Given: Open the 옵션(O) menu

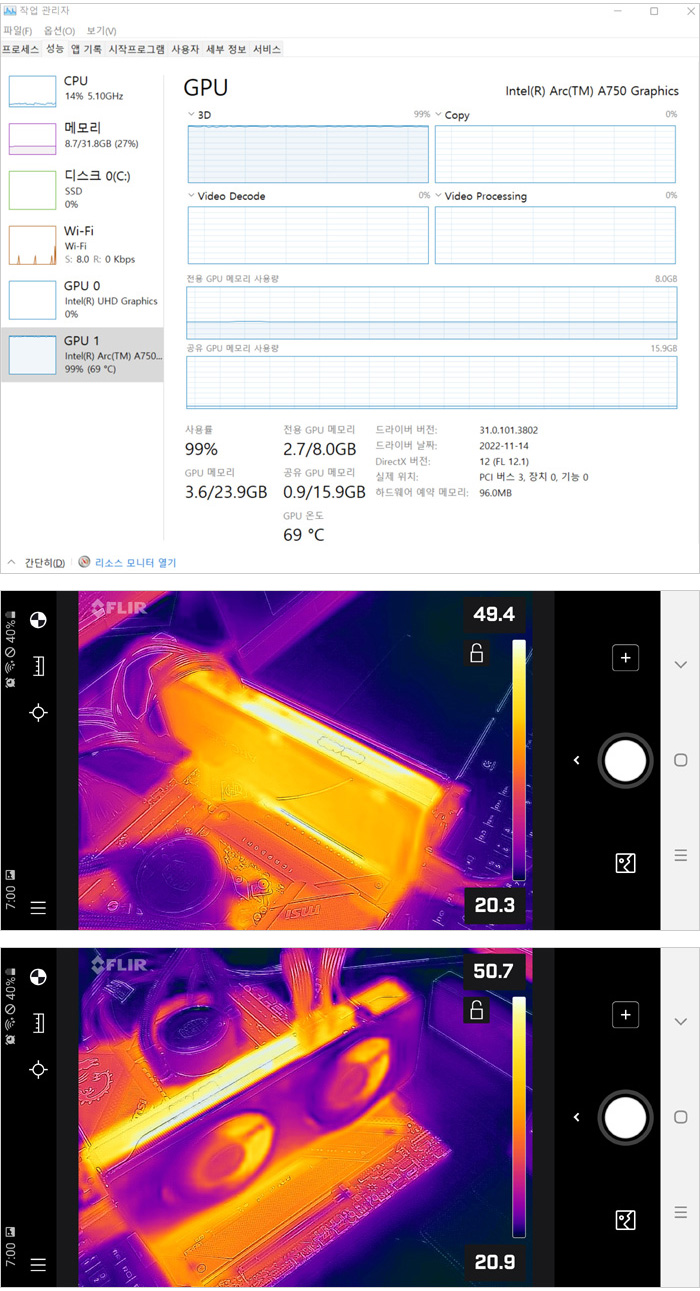Looking at the screenshot, I should pyautogui.click(x=59, y=31).
